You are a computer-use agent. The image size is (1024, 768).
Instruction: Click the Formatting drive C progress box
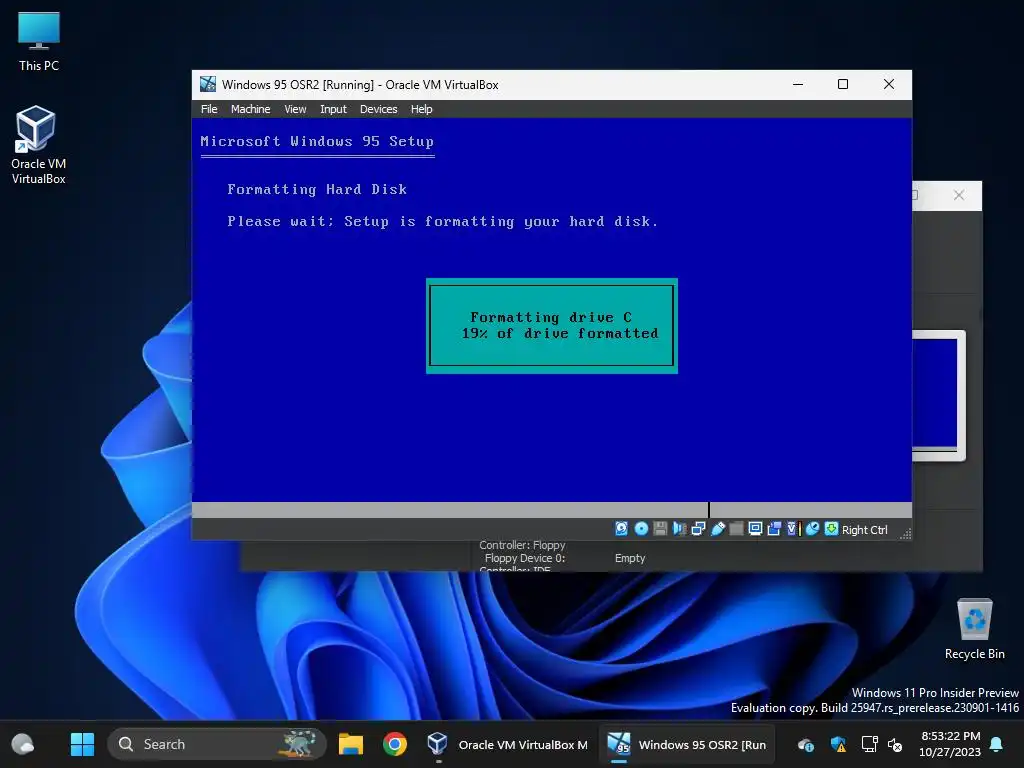(x=551, y=326)
